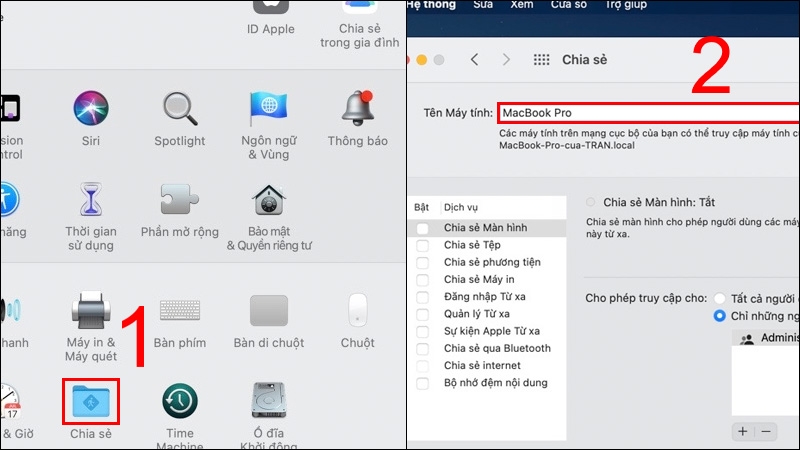Open Bàn phím keyboard pane
This screenshot has width=800, height=450.
pos(180,310)
